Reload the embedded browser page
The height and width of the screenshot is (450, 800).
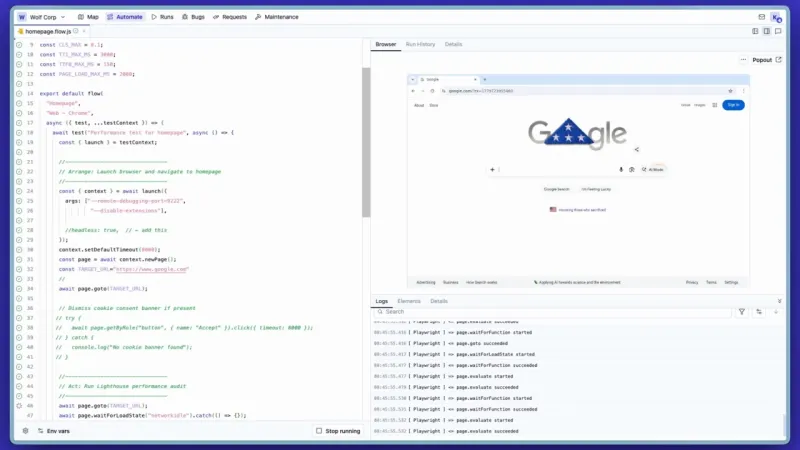coord(432,91)
